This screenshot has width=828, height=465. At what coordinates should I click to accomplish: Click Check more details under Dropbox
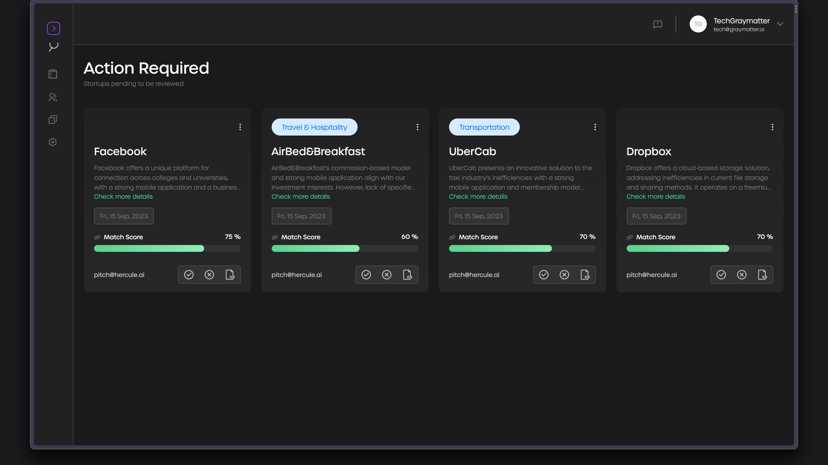pyautogui.click(x=655, y=196)
